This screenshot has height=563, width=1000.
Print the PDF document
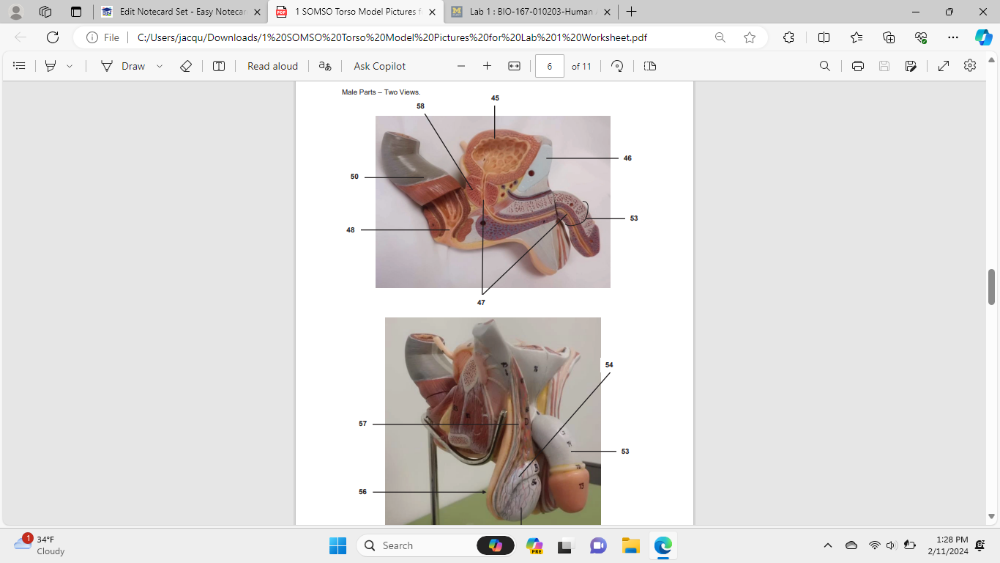(858, 66)
